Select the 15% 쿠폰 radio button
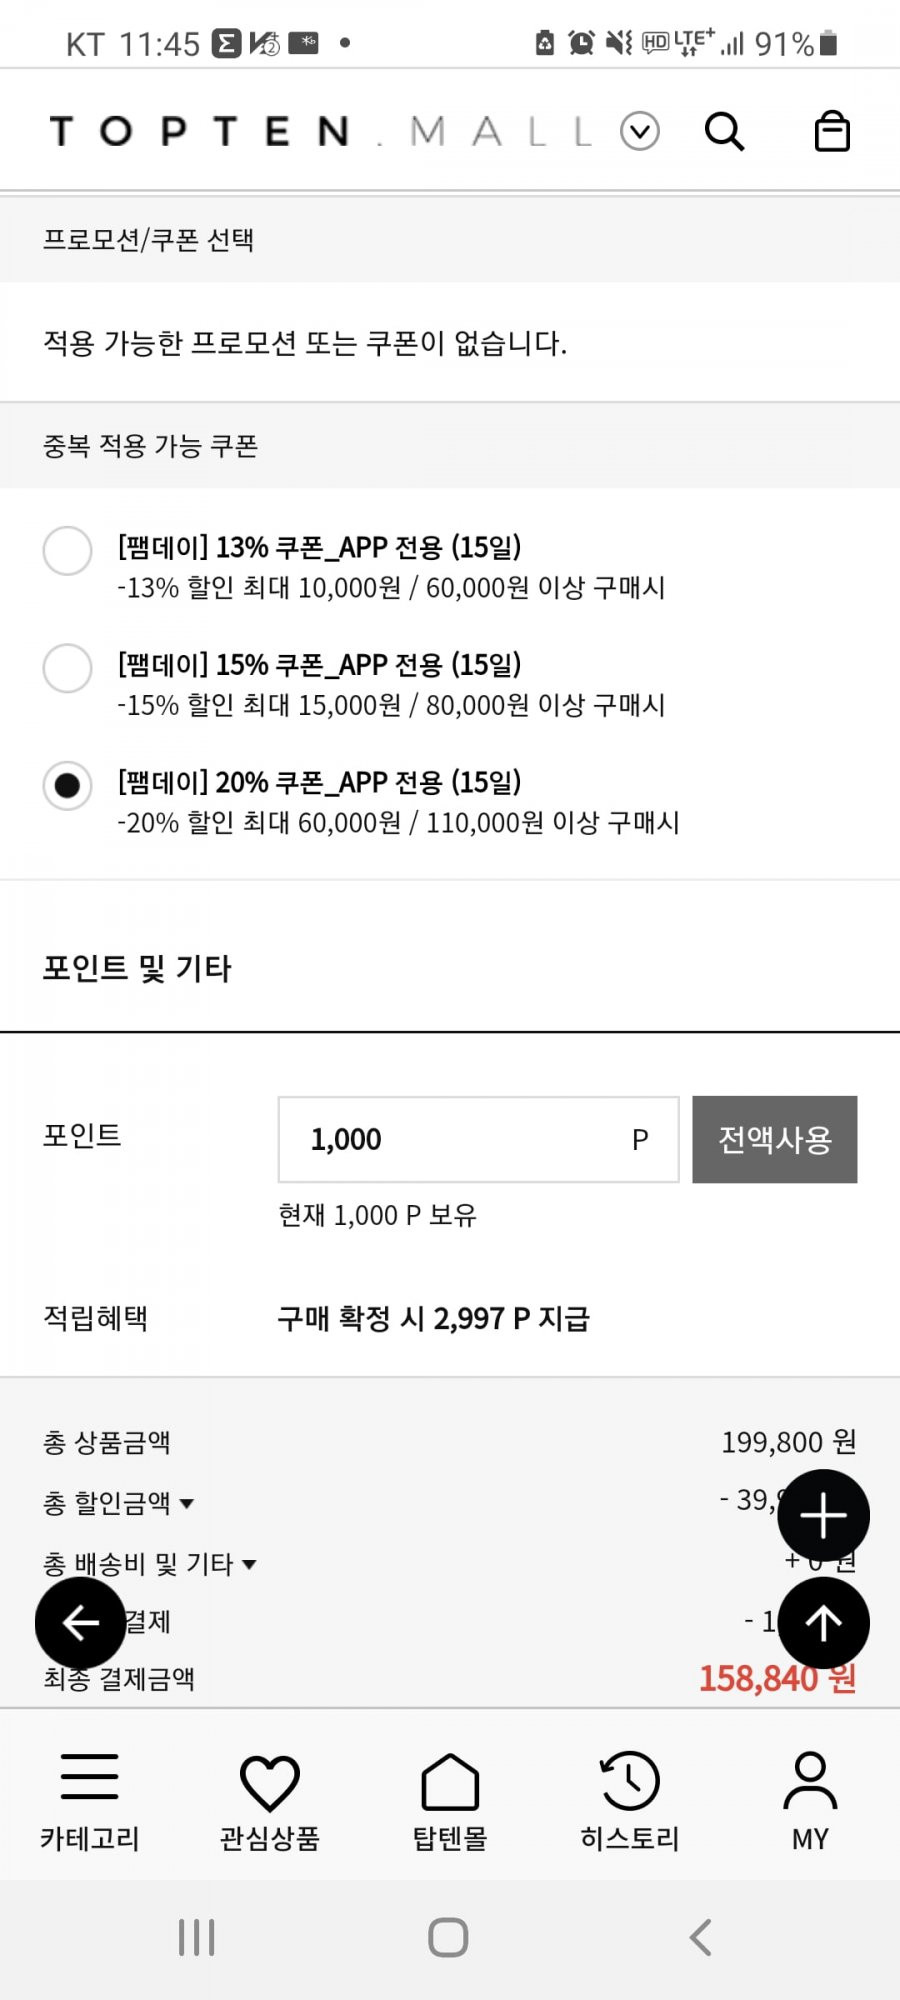This screenshot has width=900, height=2000. [x=67, y=668]
